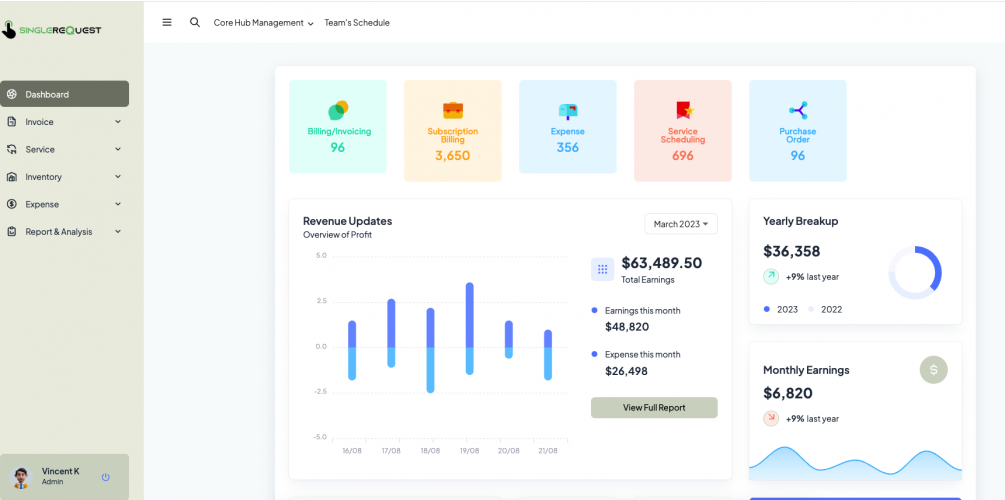1005x500 pixels.
Task: Click the Expense this month legend dot
Action: click(595, 354)
